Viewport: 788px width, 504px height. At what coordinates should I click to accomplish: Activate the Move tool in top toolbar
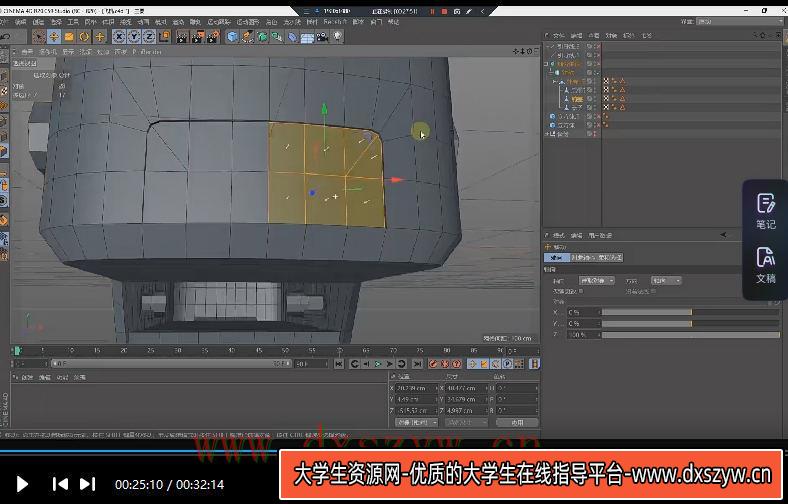click(x=54, y=37)
